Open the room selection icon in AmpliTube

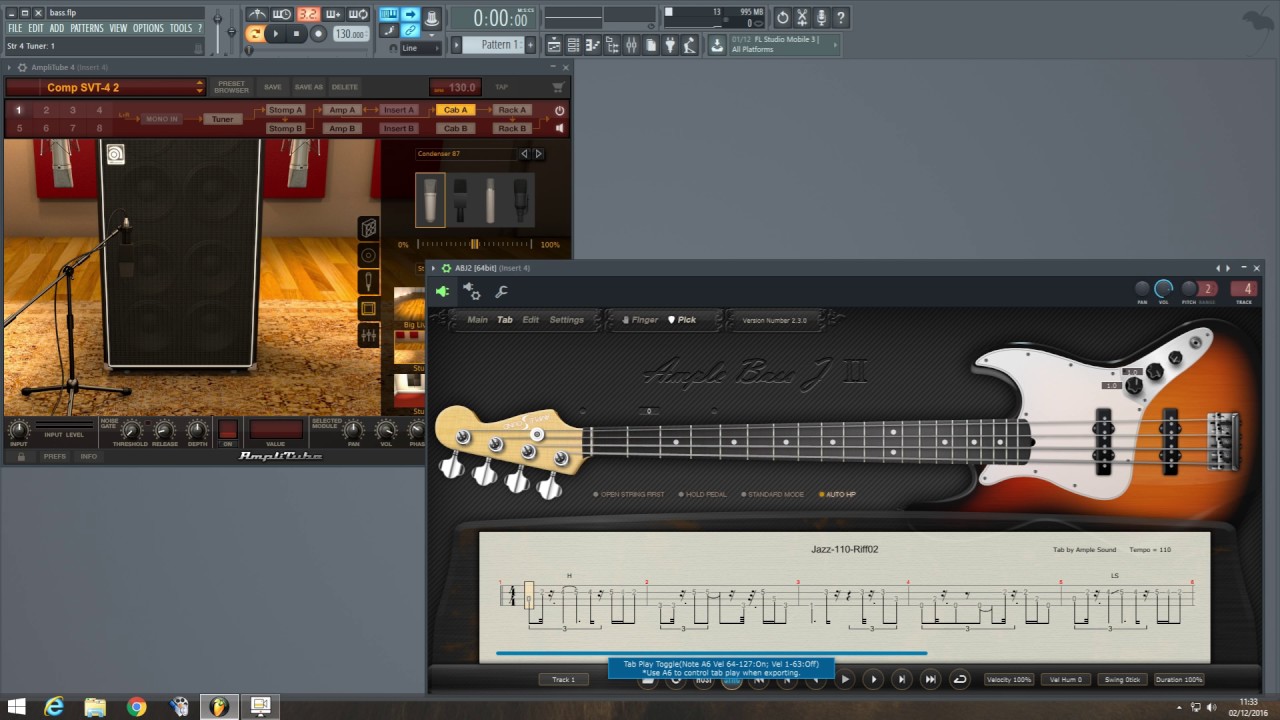(x=369, y=309)
